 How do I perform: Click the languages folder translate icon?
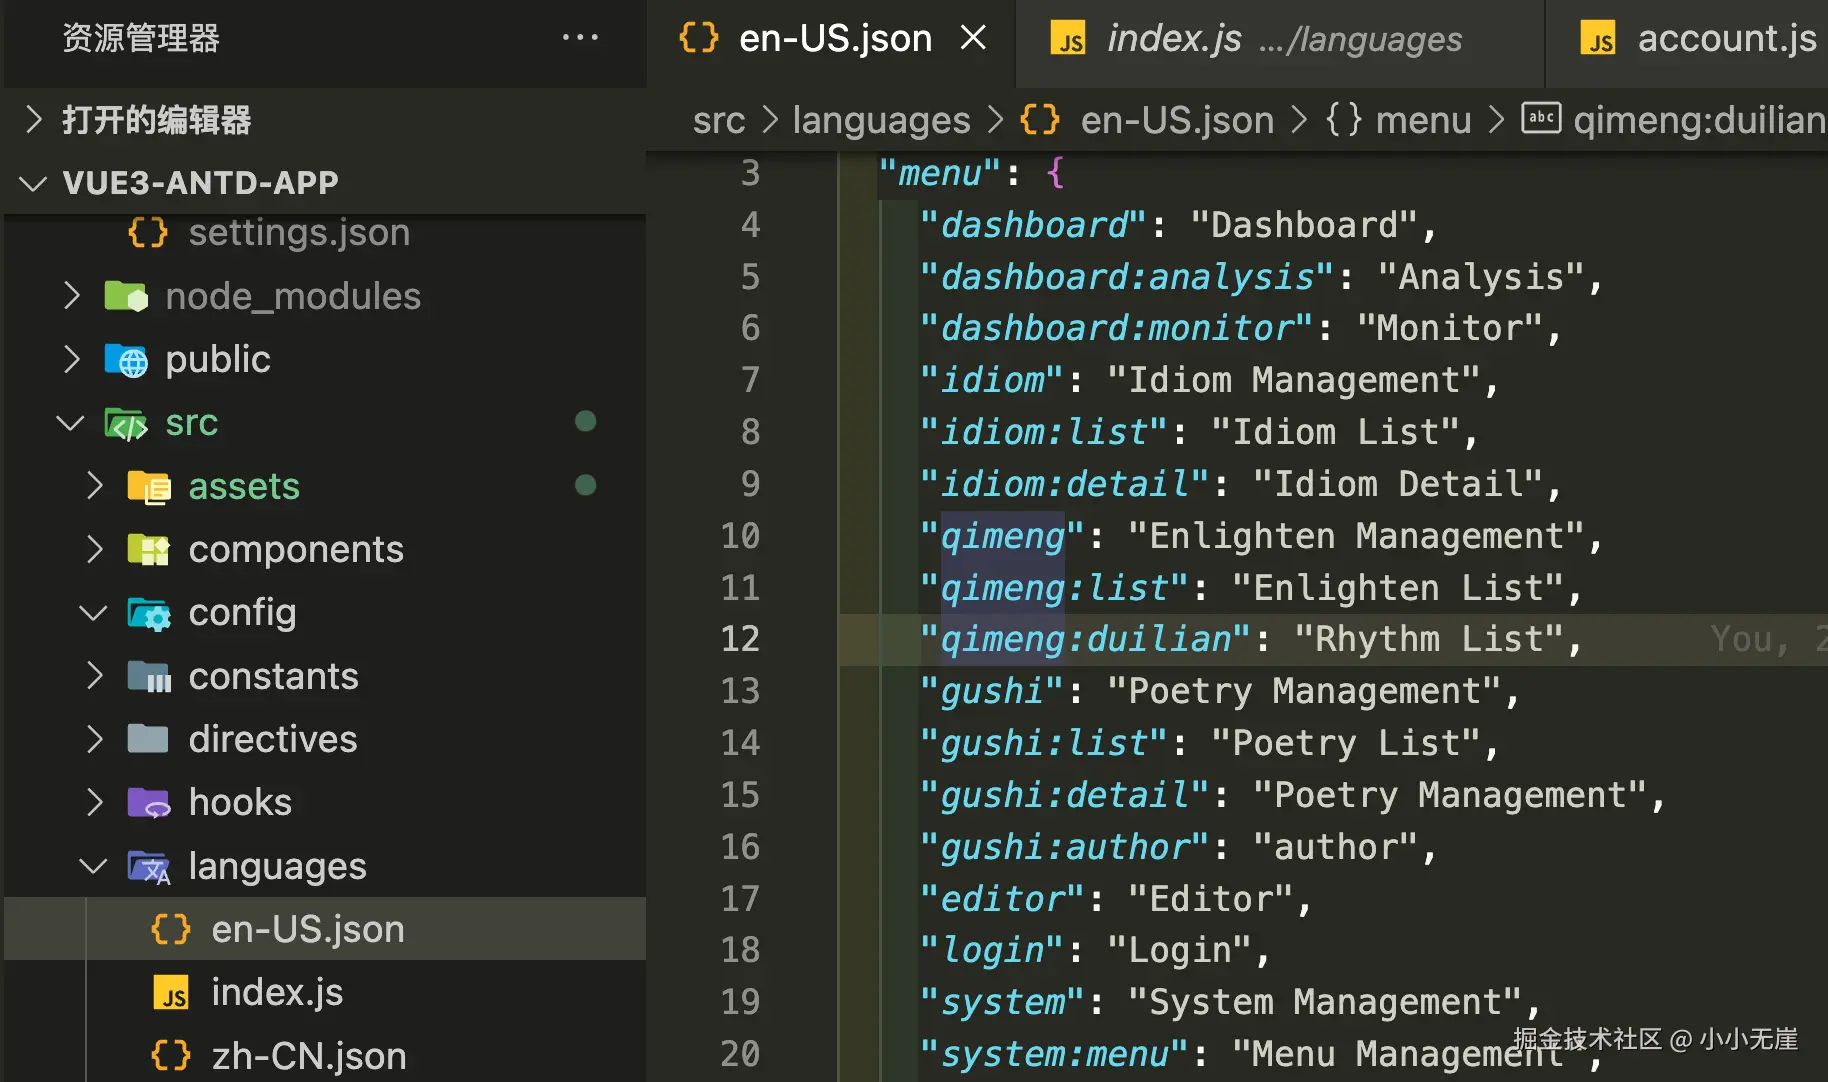click(149, 867)
